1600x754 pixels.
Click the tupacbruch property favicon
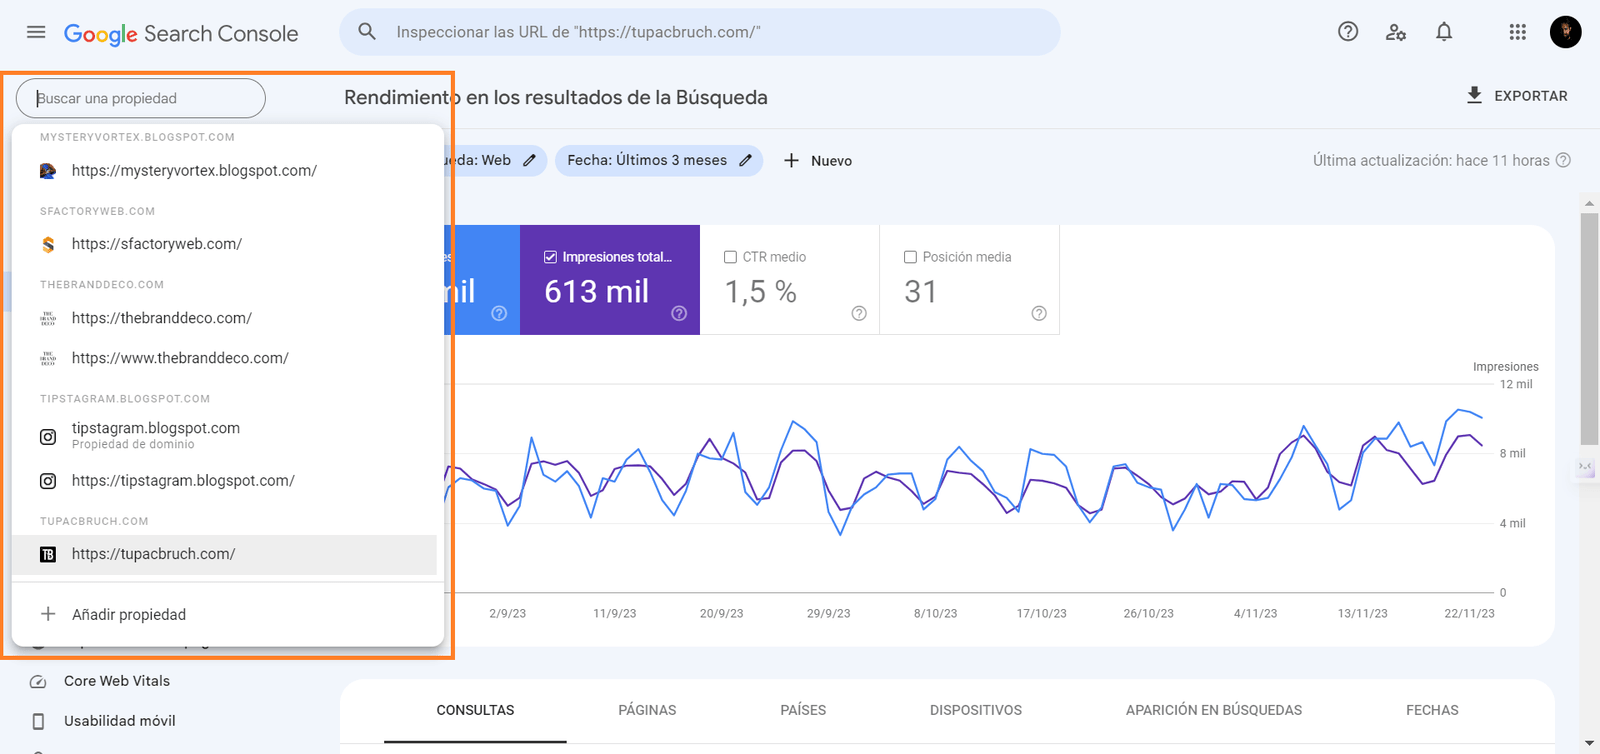point(47,554)
